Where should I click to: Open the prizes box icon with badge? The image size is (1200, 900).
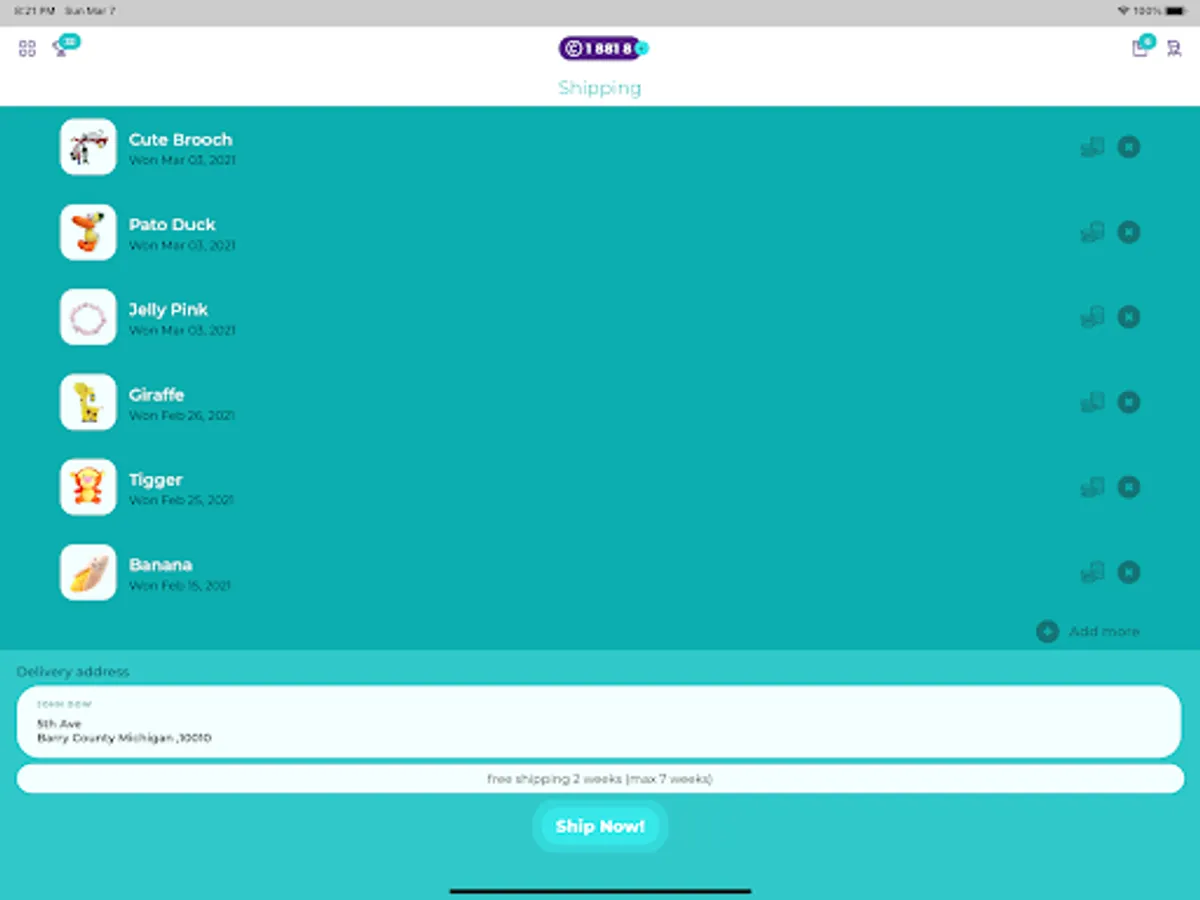click(1142, 46)
